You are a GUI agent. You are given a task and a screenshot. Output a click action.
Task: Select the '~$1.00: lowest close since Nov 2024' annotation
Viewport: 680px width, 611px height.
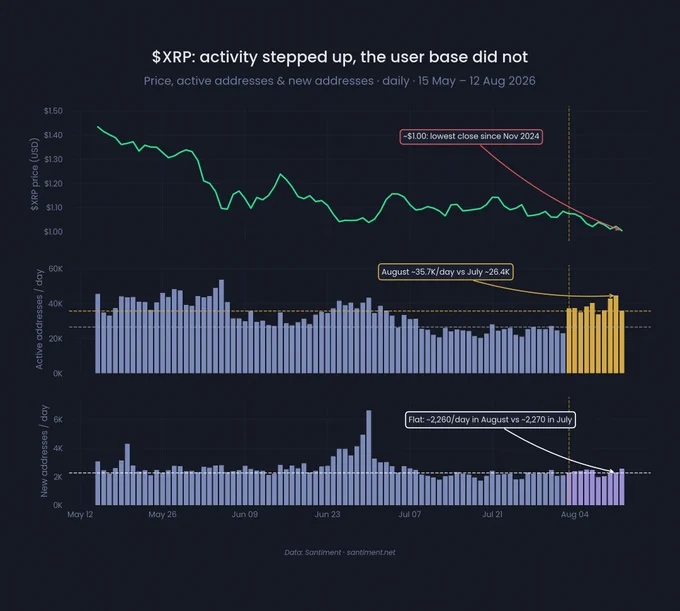pos(471,136)
